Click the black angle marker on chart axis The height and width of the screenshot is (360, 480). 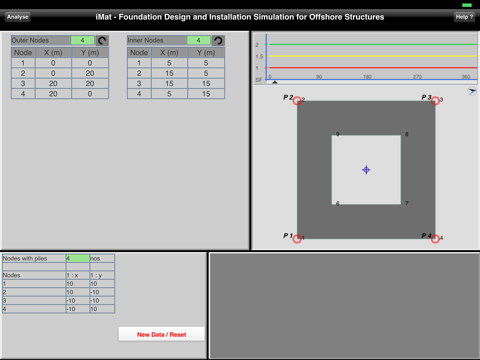point(275,82)
